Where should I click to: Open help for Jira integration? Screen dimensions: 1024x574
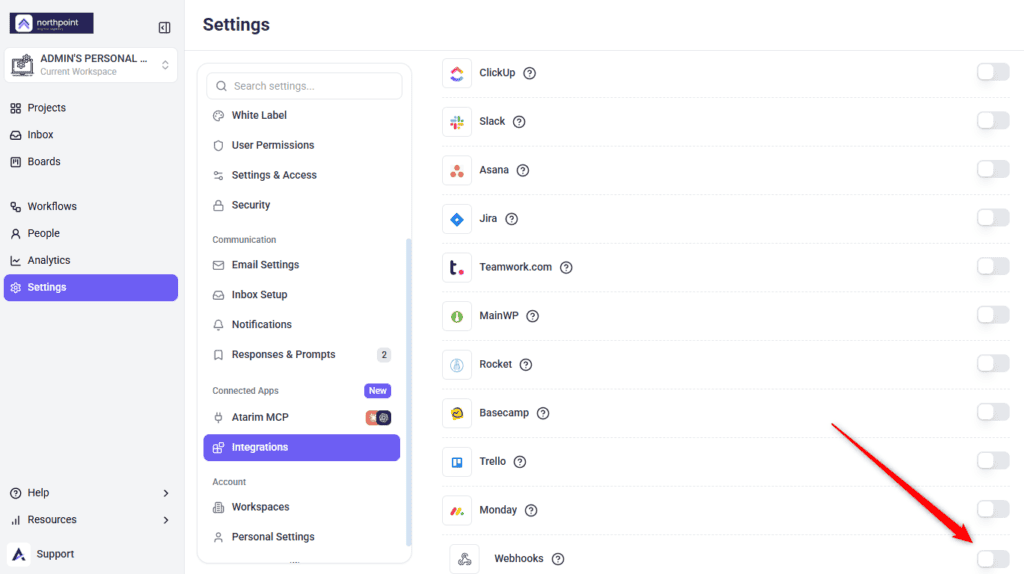click(512, 219)
